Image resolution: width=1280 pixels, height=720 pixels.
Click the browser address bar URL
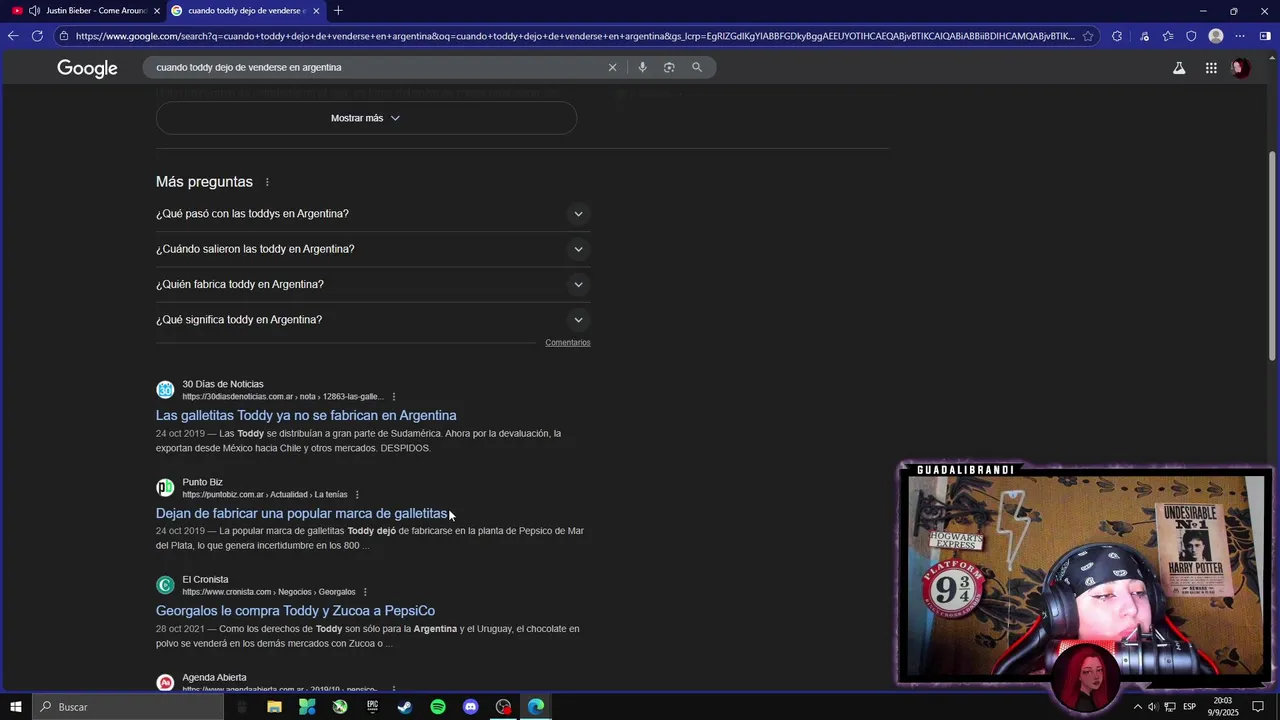pos(575,36)
